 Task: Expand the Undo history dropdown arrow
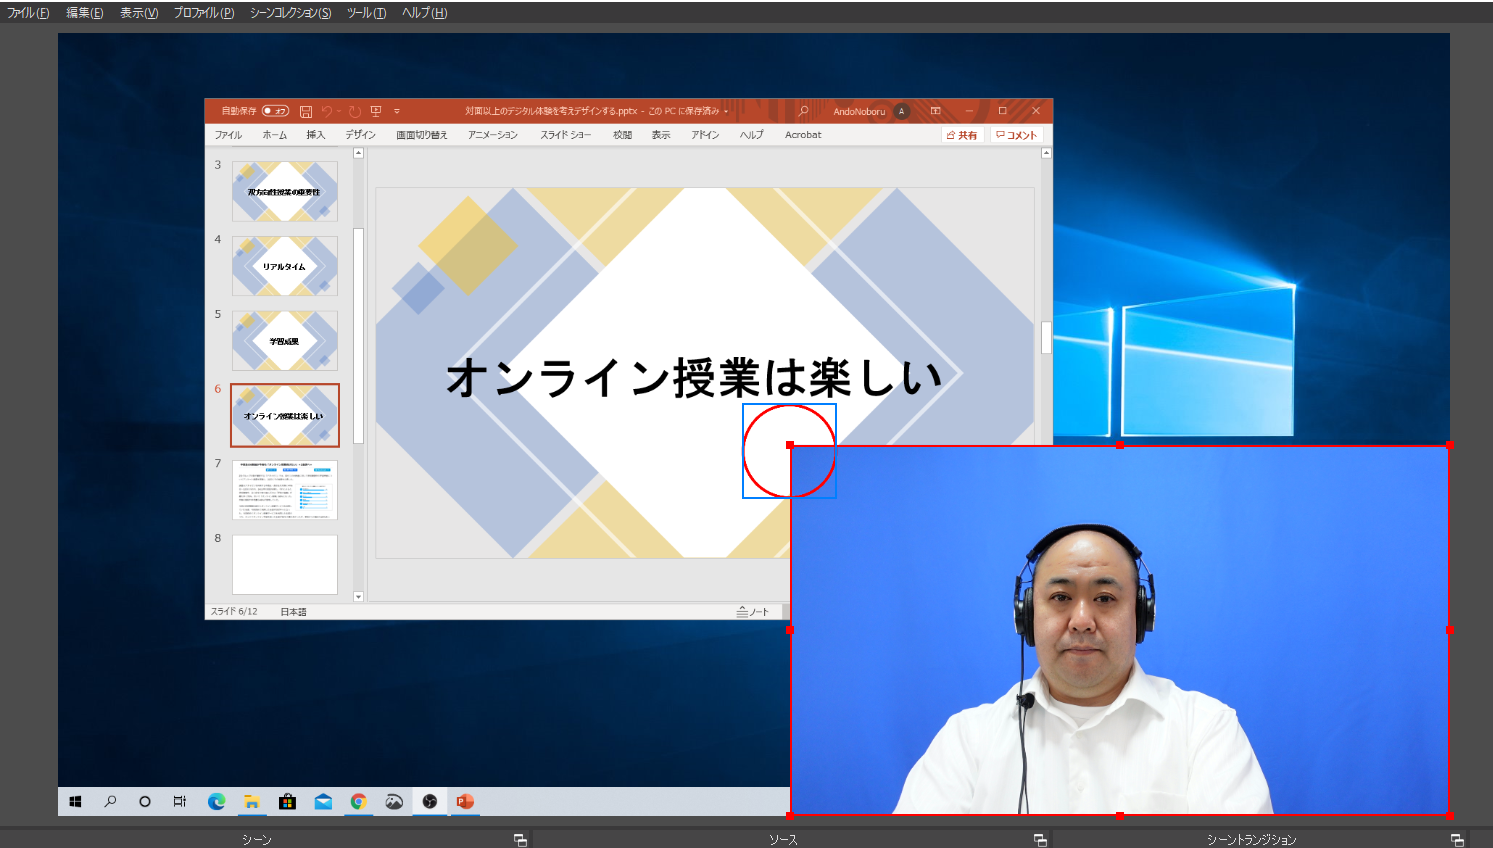(x=339, y=111)
